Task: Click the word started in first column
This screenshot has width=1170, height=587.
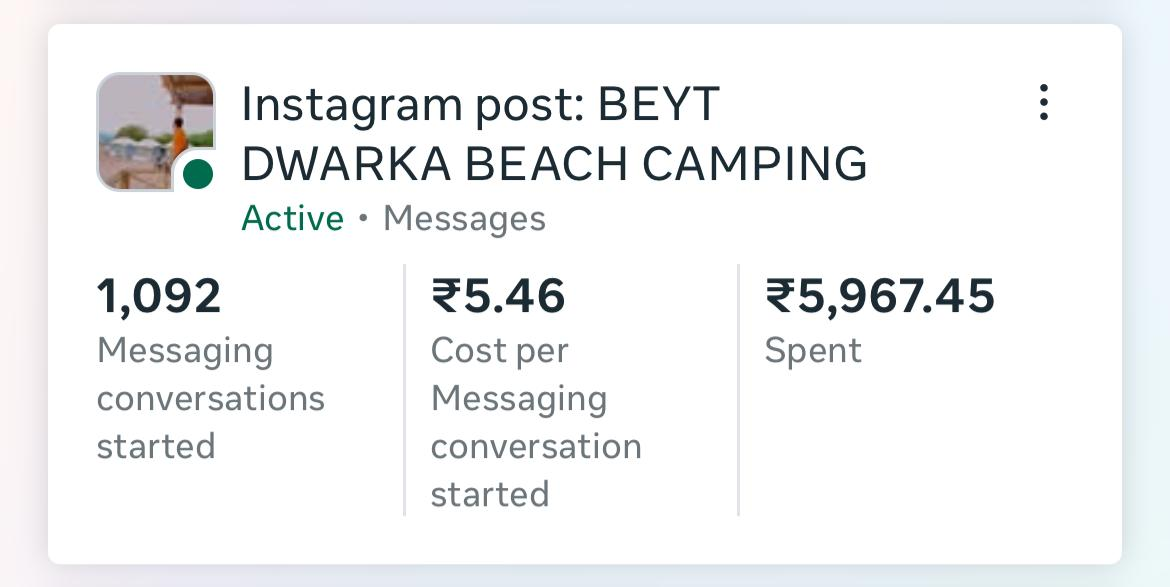Action: pyautogui.click(x=156, y=446)
